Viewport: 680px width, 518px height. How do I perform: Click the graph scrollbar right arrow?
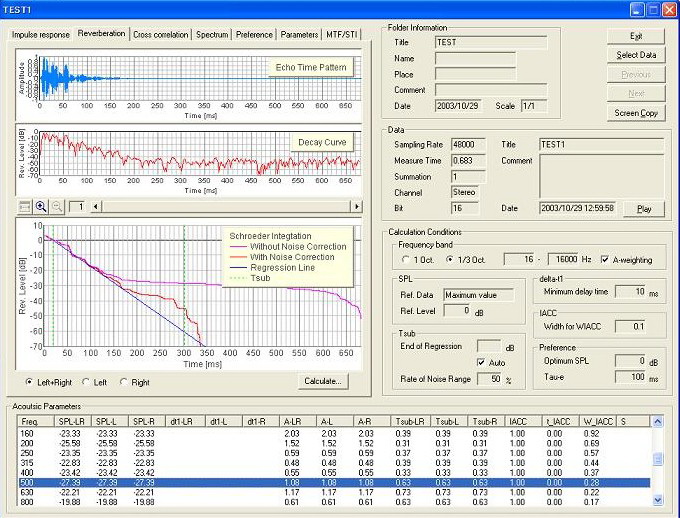(x=356, y=205)
